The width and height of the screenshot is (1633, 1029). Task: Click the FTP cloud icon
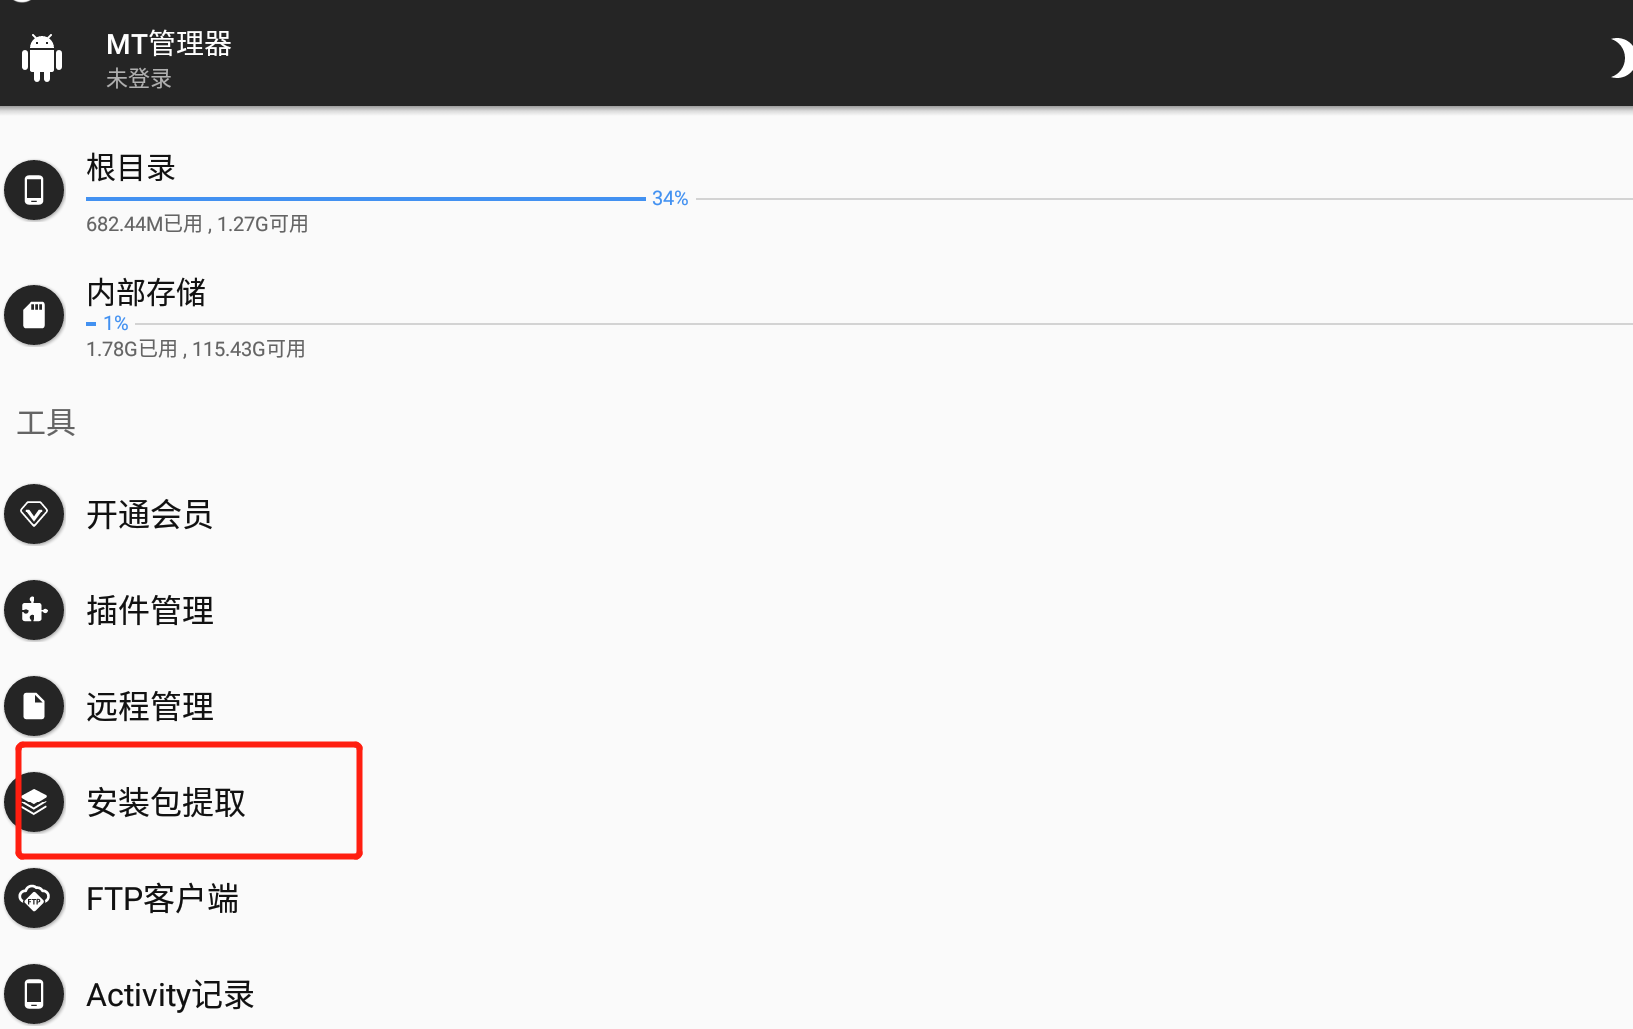pos(34,898)
